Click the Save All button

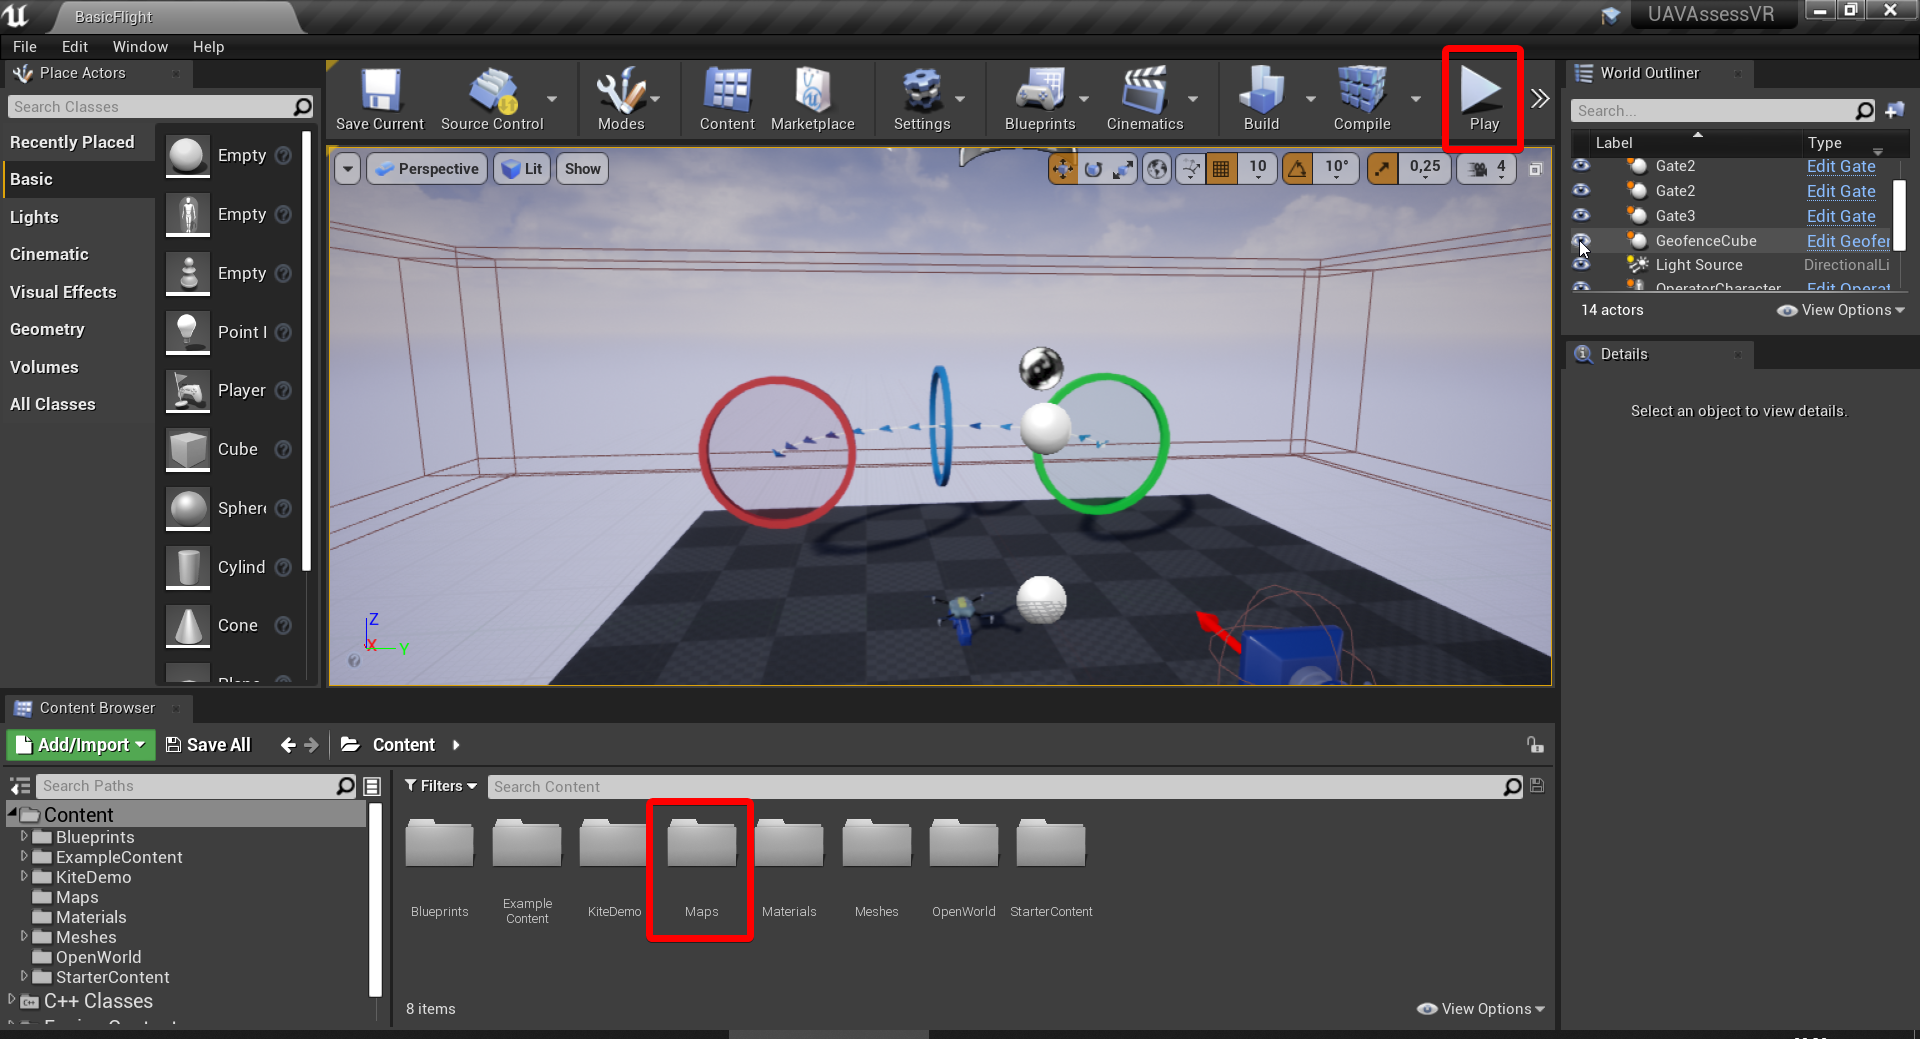click(208, 745)
